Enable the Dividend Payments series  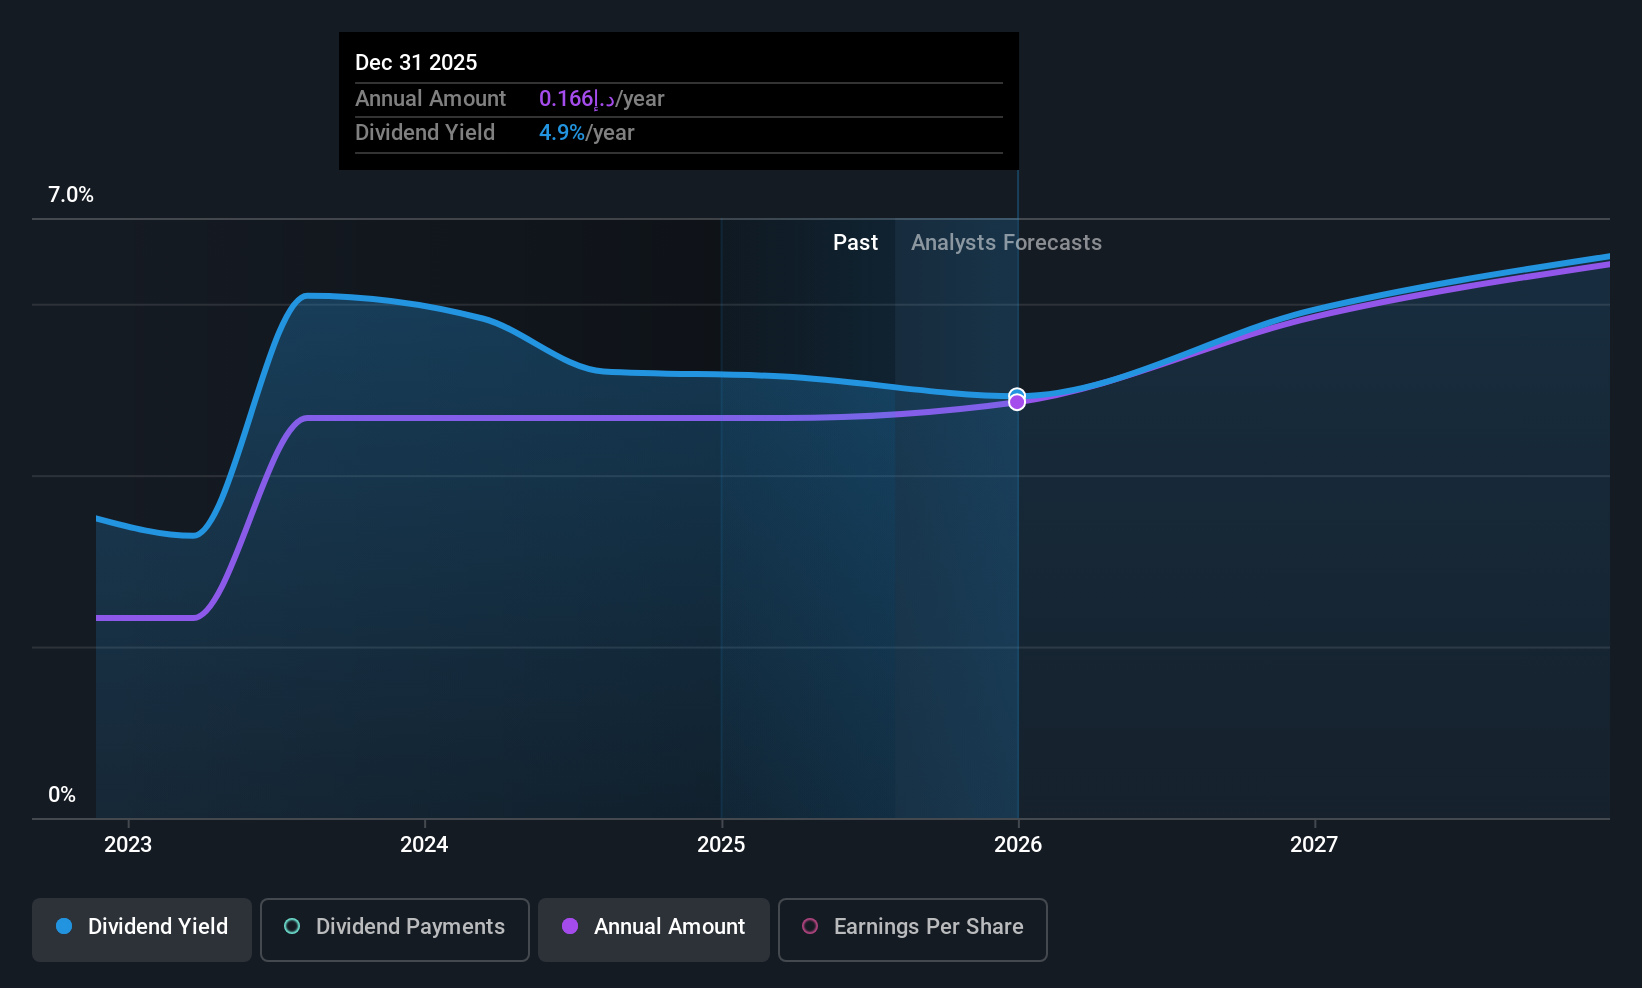(395, 929)
